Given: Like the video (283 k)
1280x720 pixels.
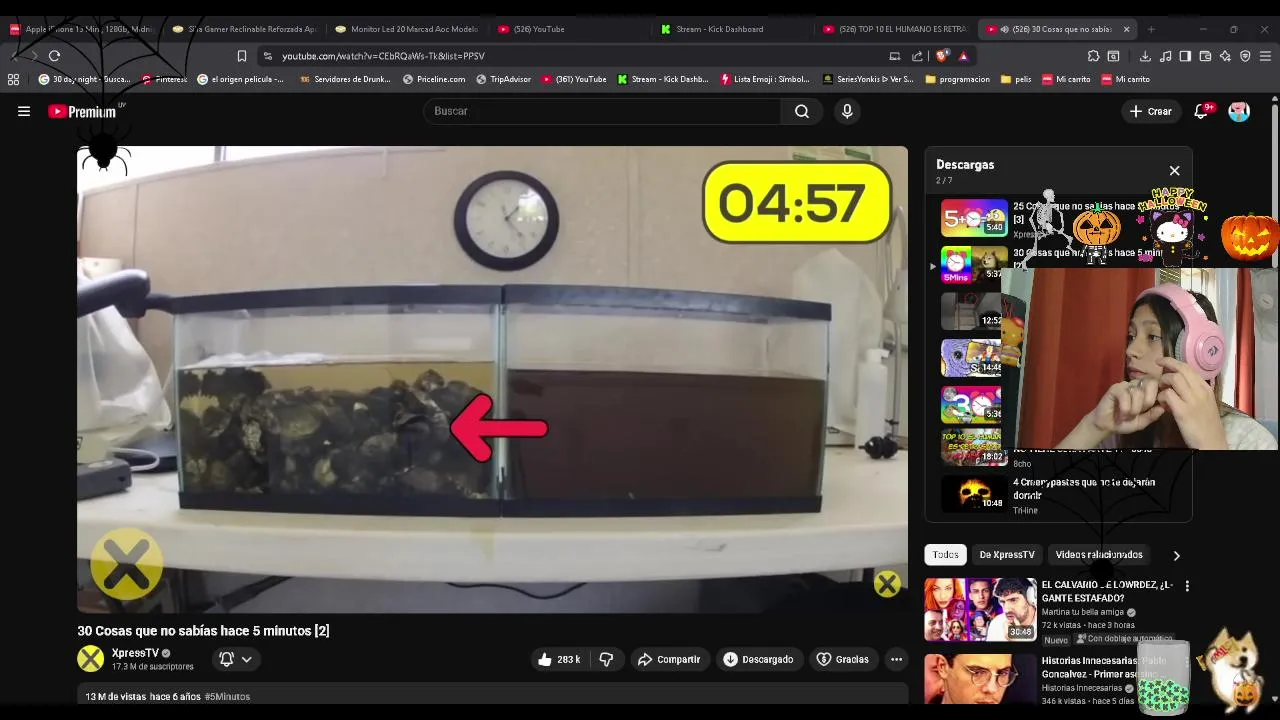Looking at the screenshot, I should [559, 659].
